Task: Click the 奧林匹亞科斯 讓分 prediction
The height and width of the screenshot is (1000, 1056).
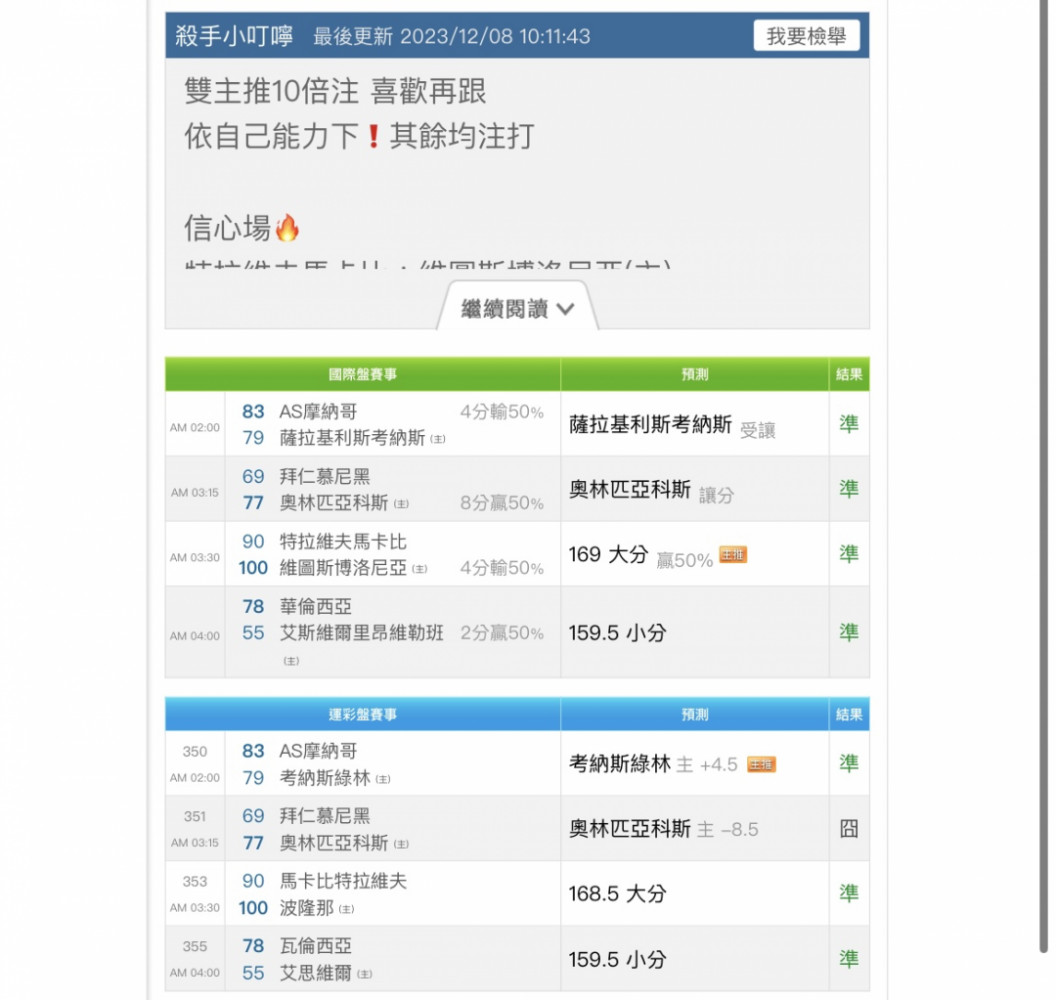Action: click(x=651, y=490)
